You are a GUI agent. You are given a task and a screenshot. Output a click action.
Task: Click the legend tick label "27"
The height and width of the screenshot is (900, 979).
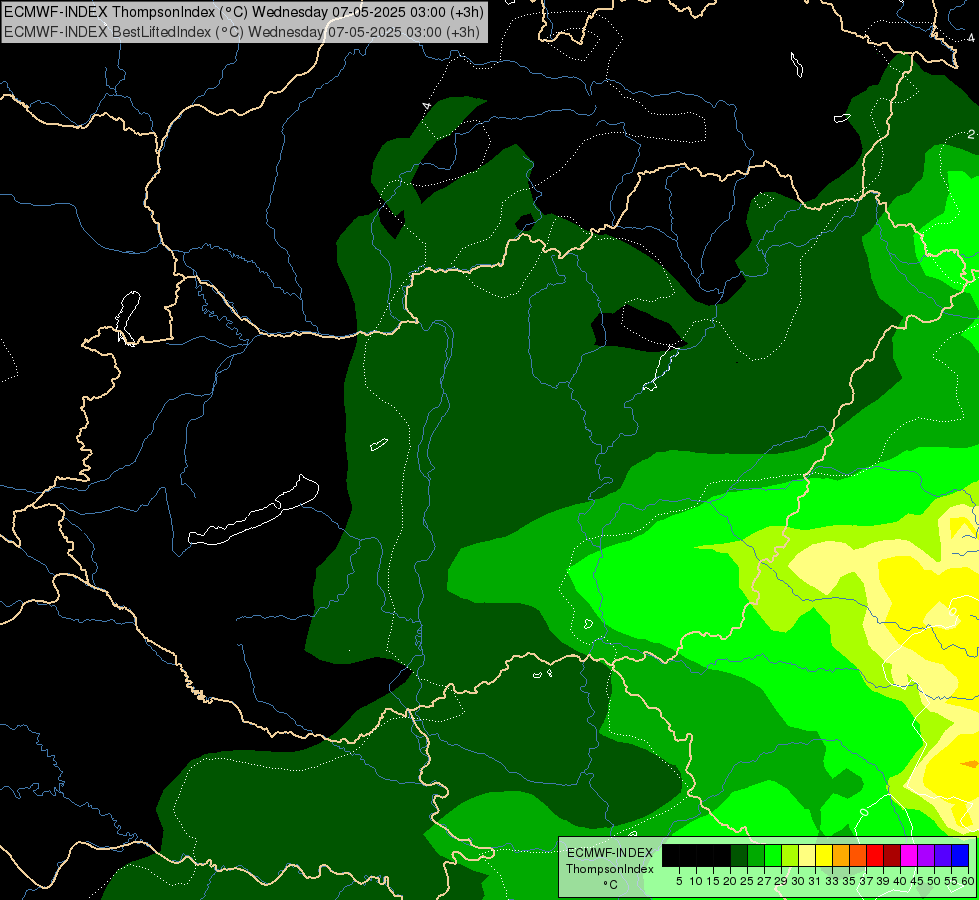pos(765,881)
